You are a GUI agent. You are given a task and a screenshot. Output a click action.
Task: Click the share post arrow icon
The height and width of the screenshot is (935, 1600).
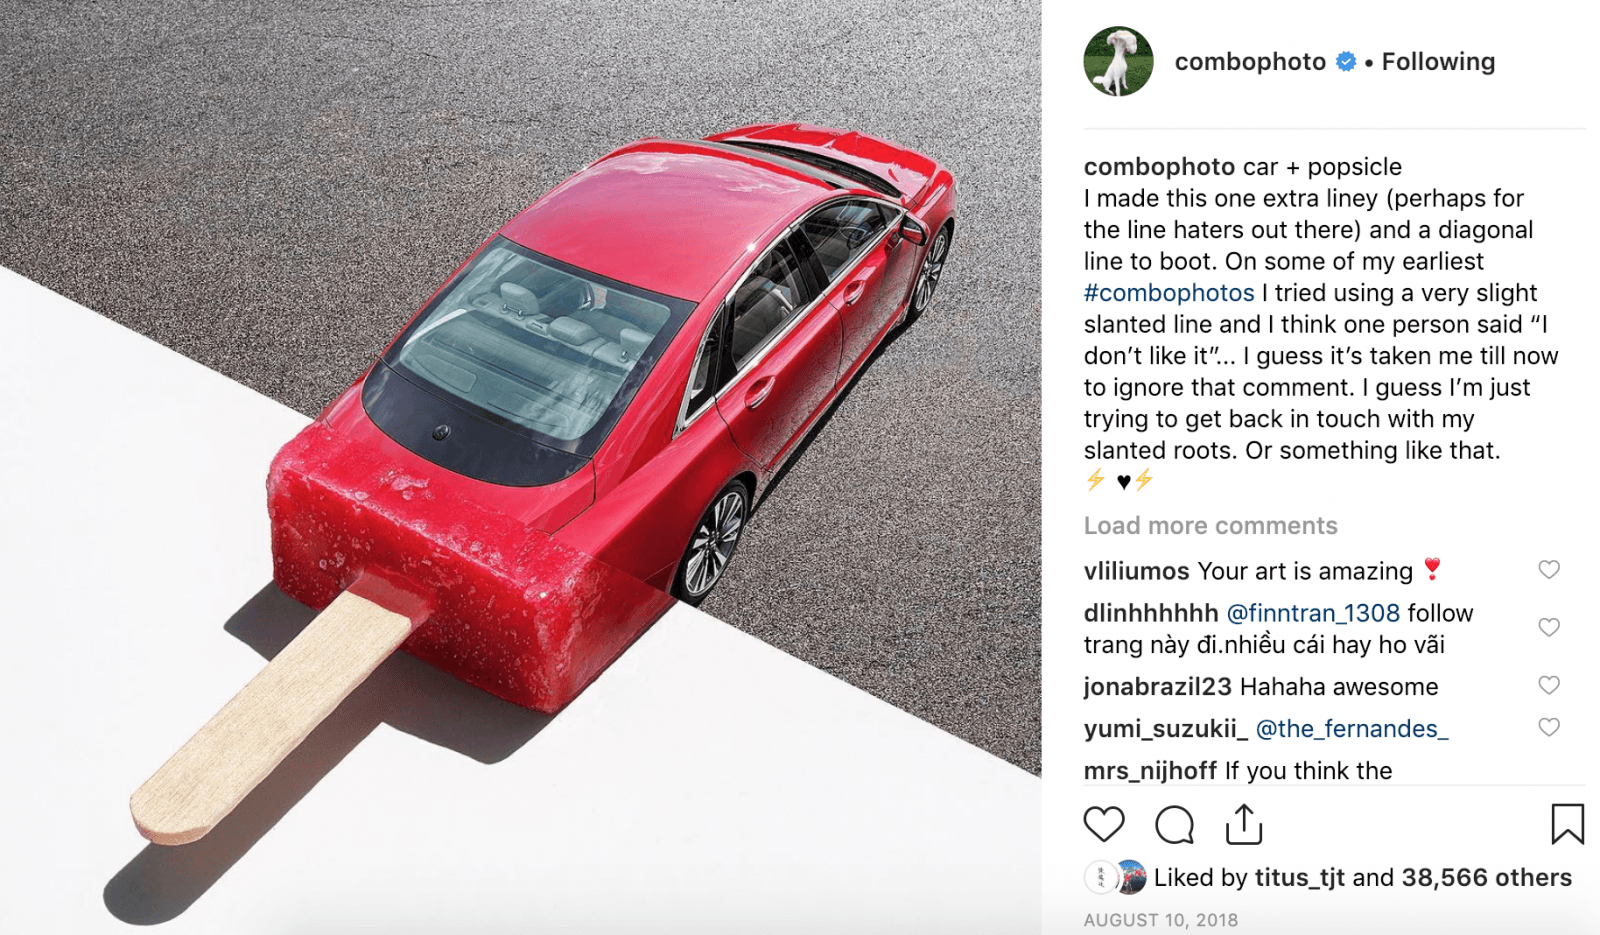(x=1244, y=824)
